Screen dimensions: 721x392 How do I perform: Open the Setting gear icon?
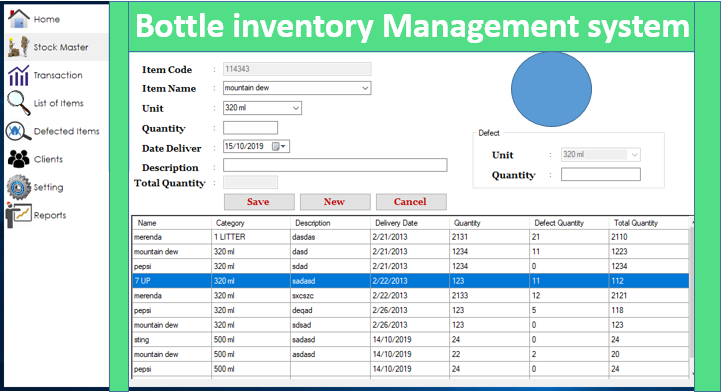click(18, 187)
